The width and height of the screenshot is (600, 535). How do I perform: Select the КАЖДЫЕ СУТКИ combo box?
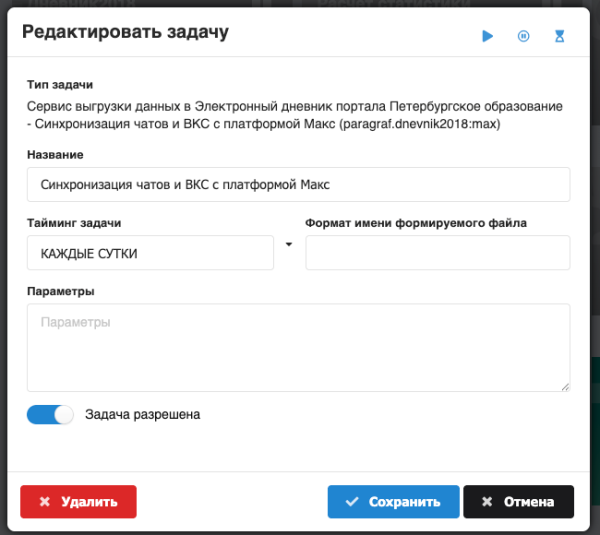[150, 253]
